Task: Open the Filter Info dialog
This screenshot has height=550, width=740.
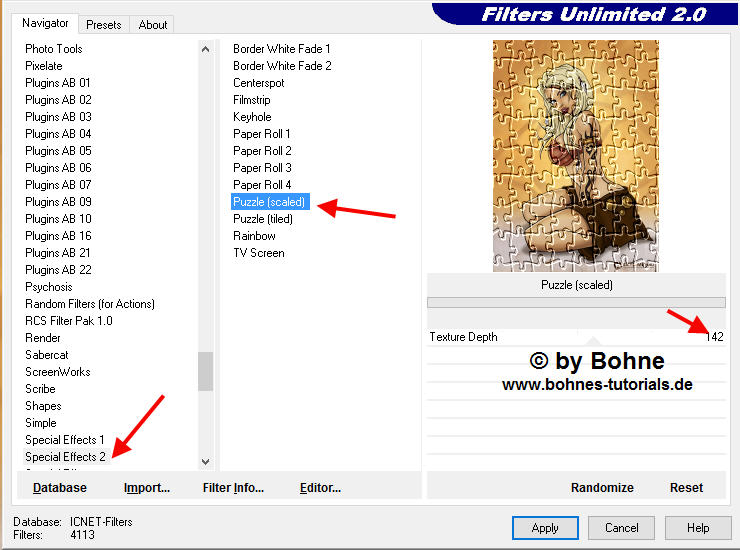Action: point(233,488)
